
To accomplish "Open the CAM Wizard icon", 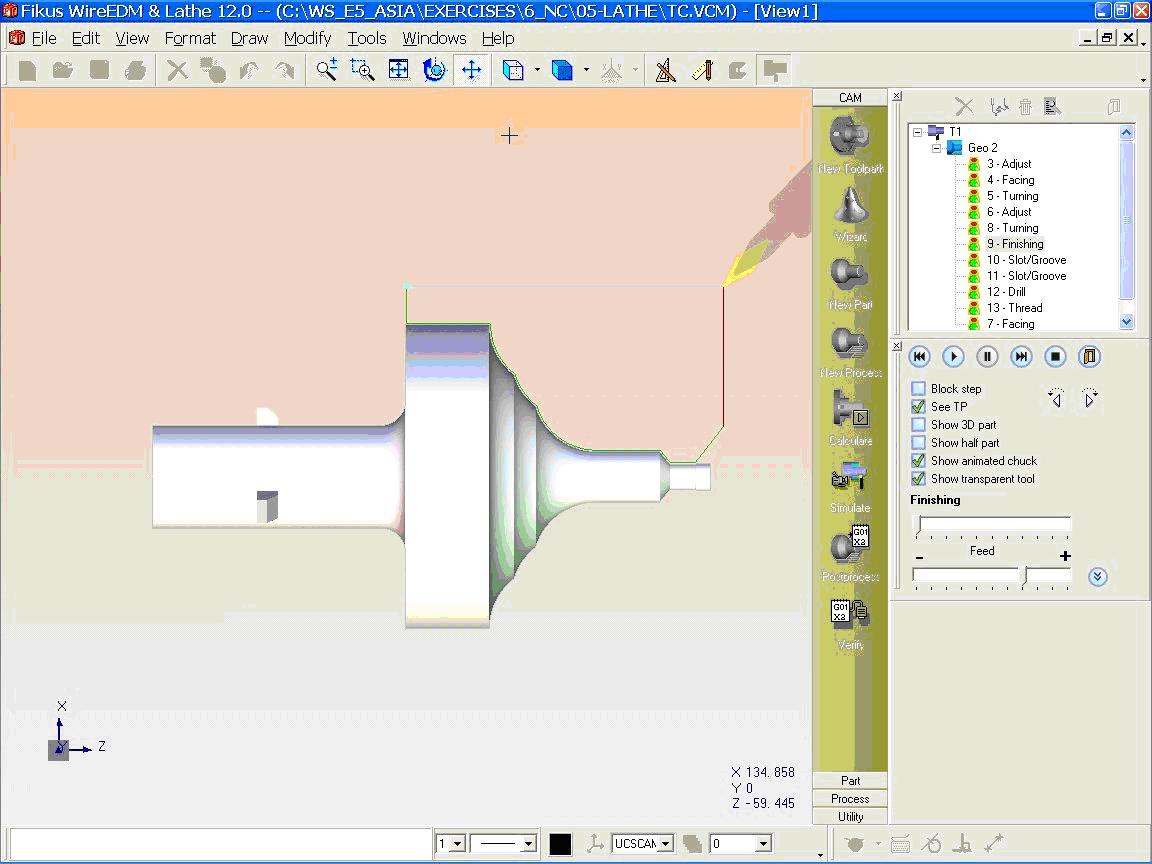I will click(x=850, y=206).
